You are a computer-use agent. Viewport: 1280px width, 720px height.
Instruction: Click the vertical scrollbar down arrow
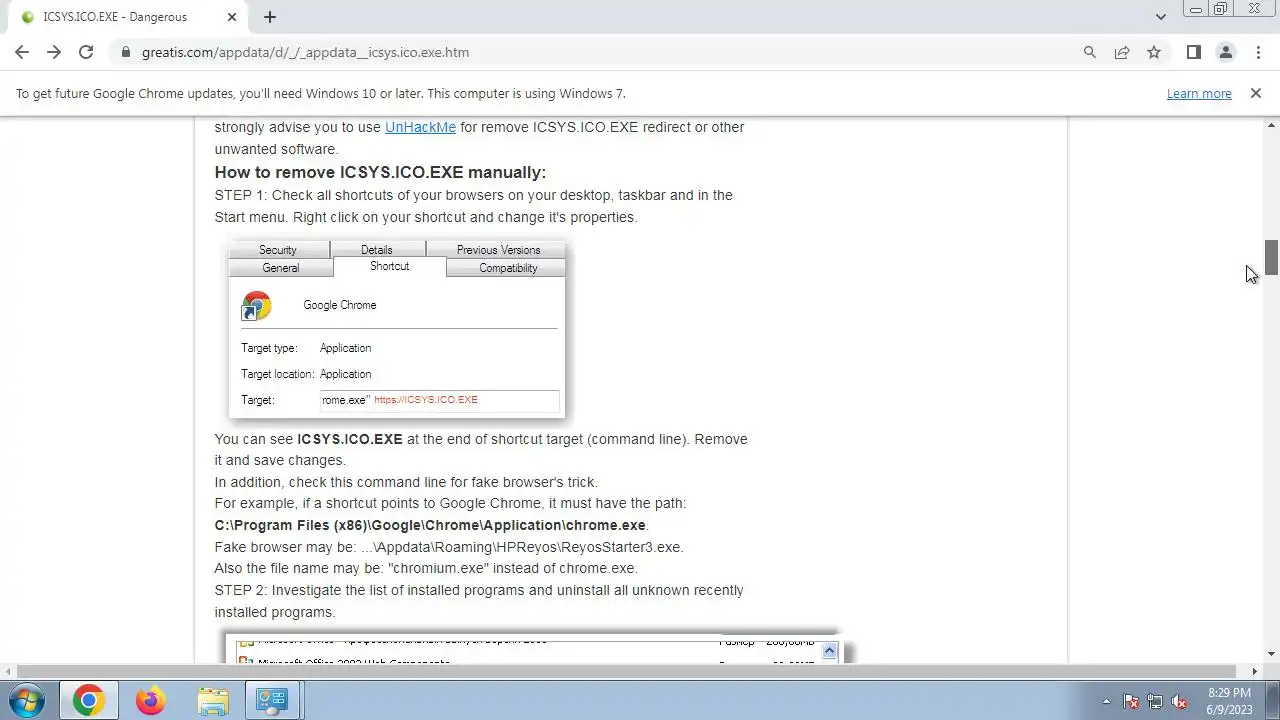1271,654
